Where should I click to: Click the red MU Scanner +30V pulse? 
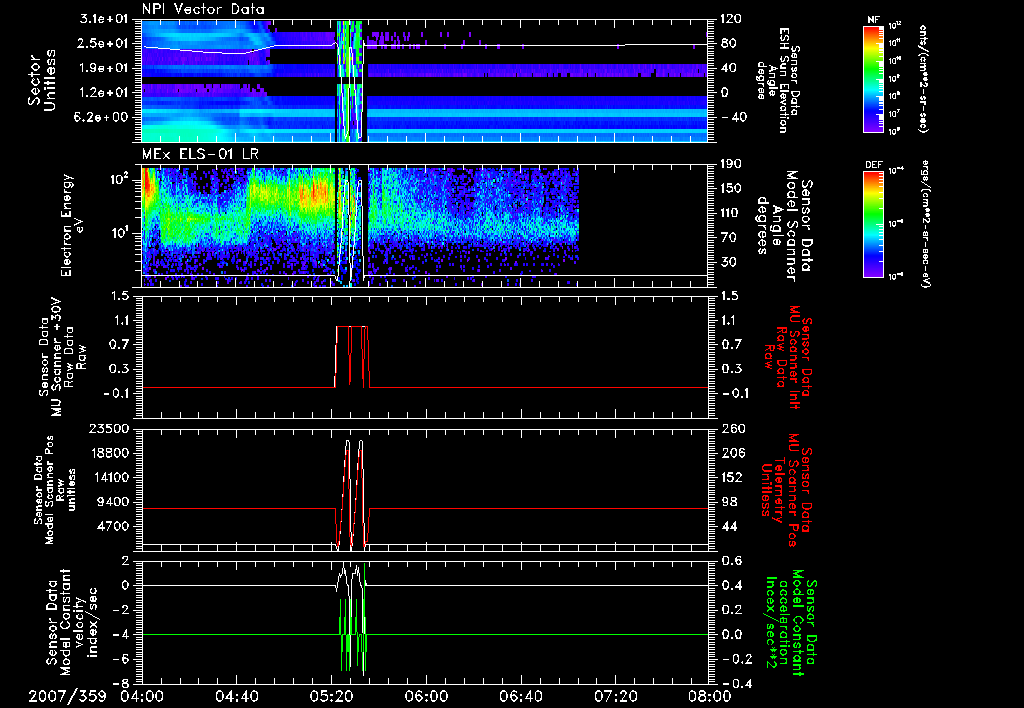coord(352,357)
